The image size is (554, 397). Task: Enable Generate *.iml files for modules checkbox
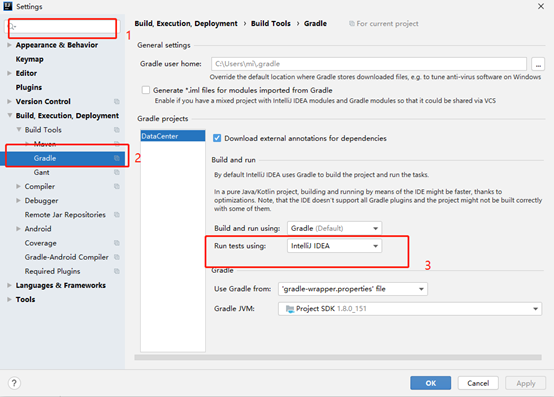(146, 90)
